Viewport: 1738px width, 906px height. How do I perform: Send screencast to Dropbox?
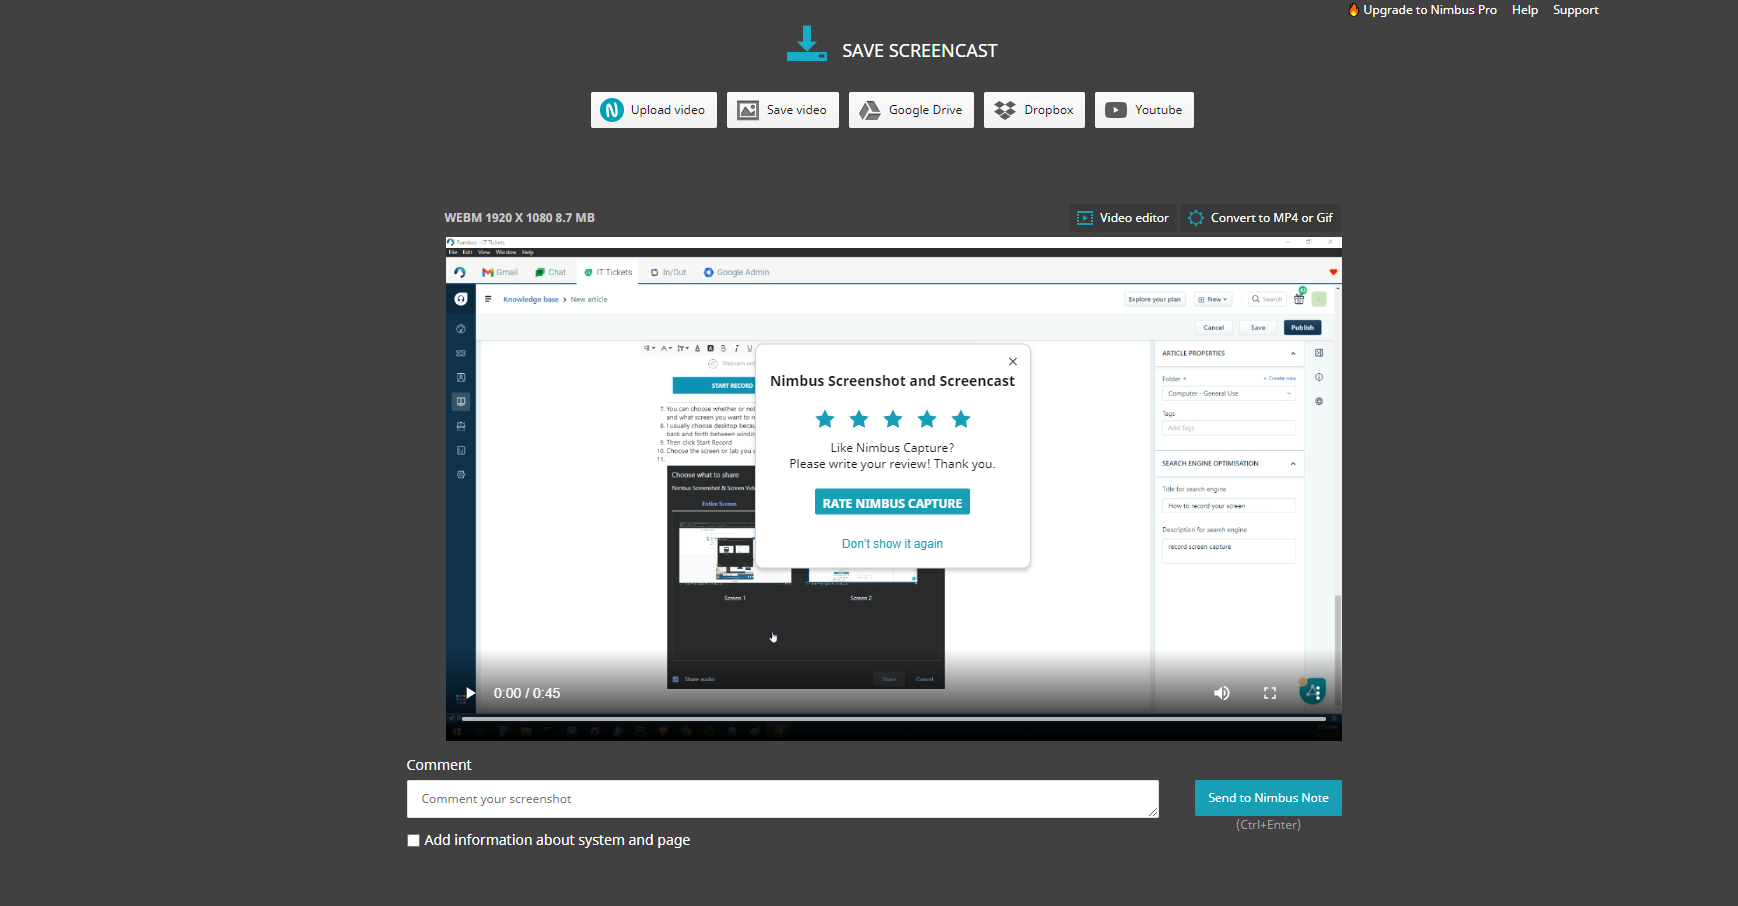(1034, 110)
